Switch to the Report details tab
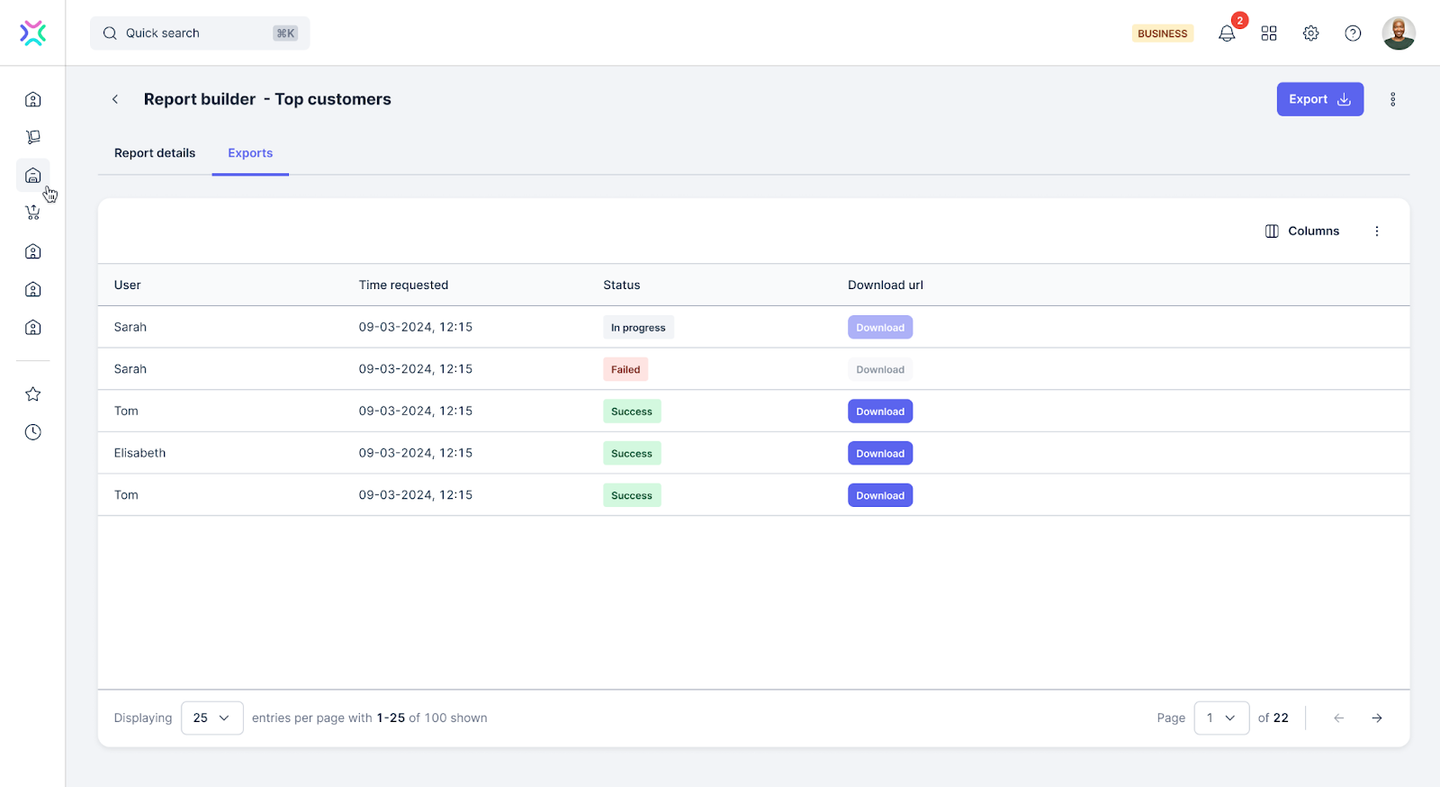The width and height of the screenshot is (1440, 787). click(155, 153)
